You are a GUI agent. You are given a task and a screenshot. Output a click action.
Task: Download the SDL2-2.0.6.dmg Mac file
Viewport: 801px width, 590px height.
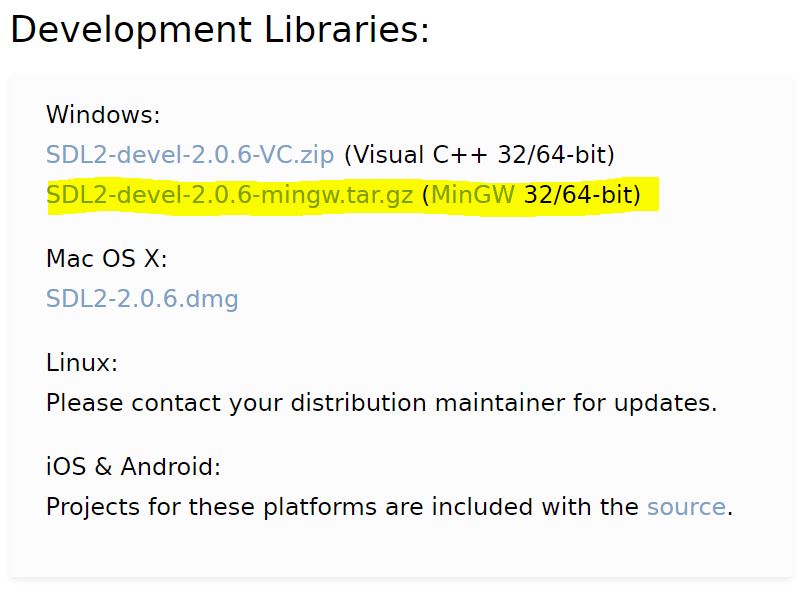pyautogui.click(x=142, y=298)
